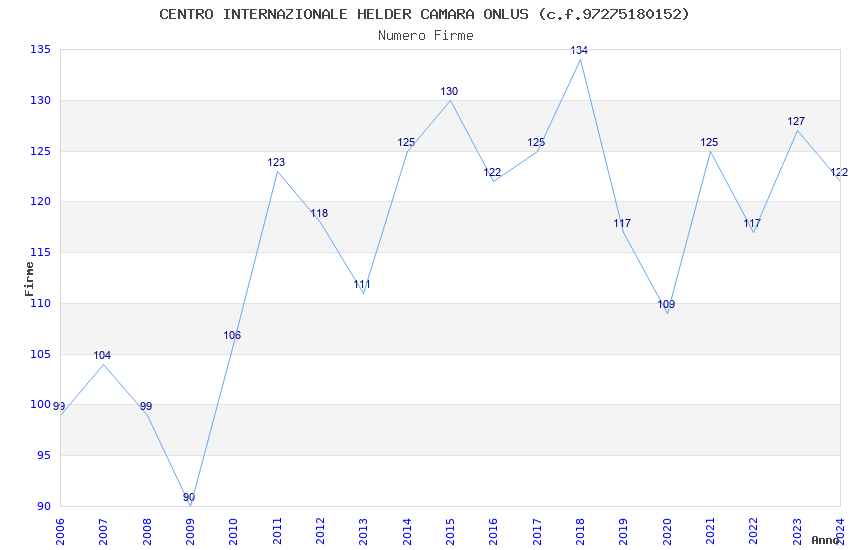Click the Firme vertical axis label
This screenshot has height=550, width=850.
29,279
